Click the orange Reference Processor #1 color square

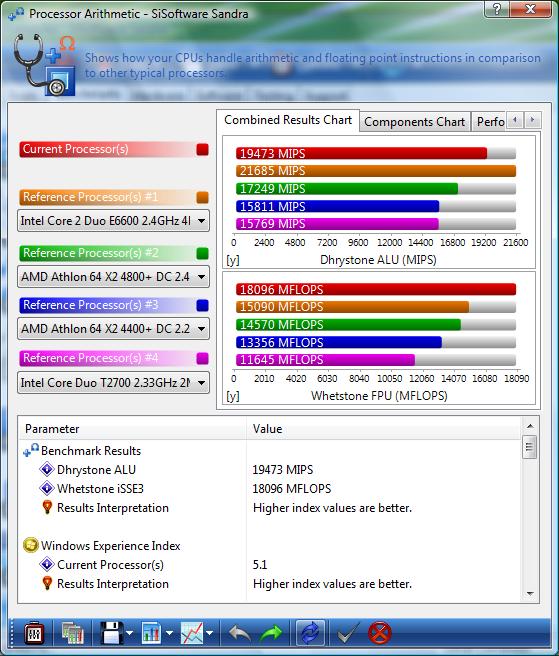click(203, 197)
